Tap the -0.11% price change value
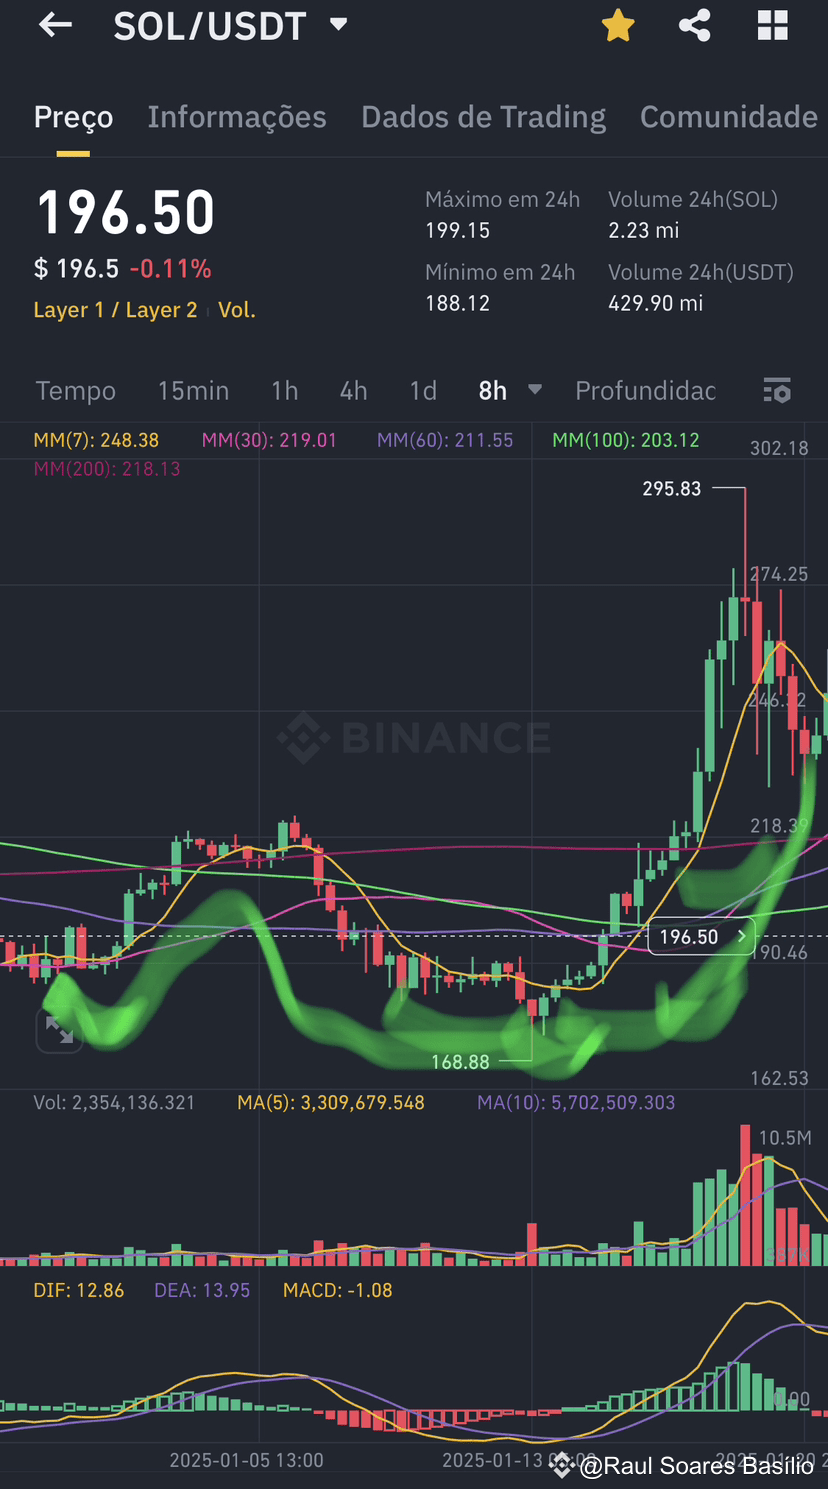This screenshot has width=828, height=1489. [x=170, y=269]
